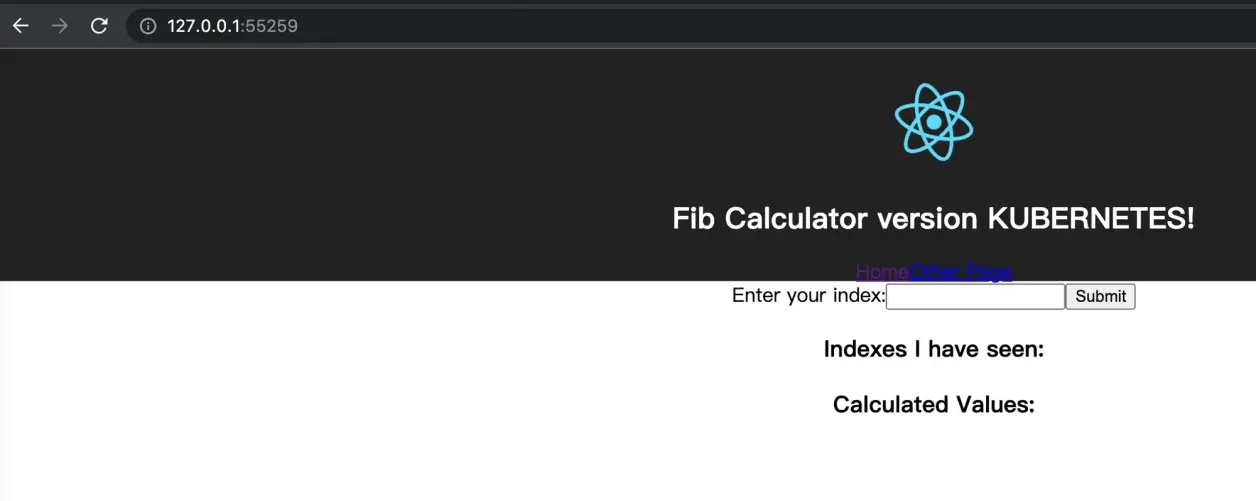Click the "Enter your index:" label

tap(808, 296)
